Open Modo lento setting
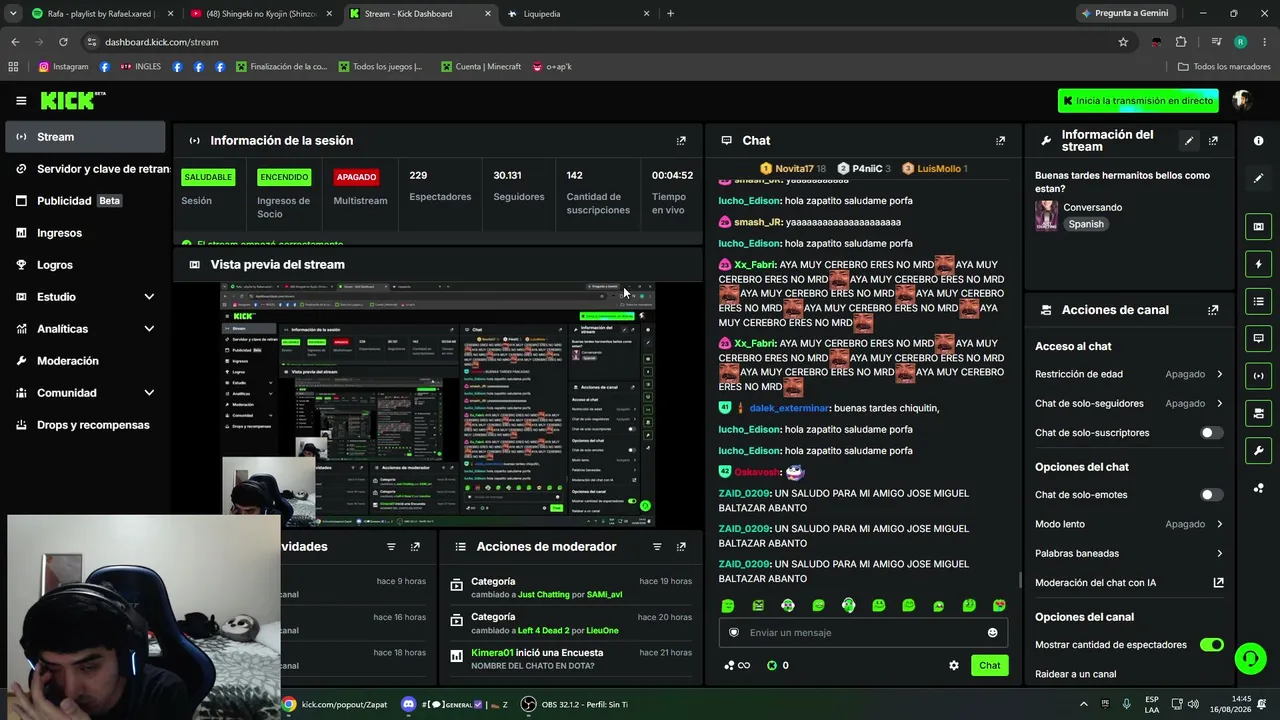The height and width of the screenshot is (720, 1280). click(1129, 524)
